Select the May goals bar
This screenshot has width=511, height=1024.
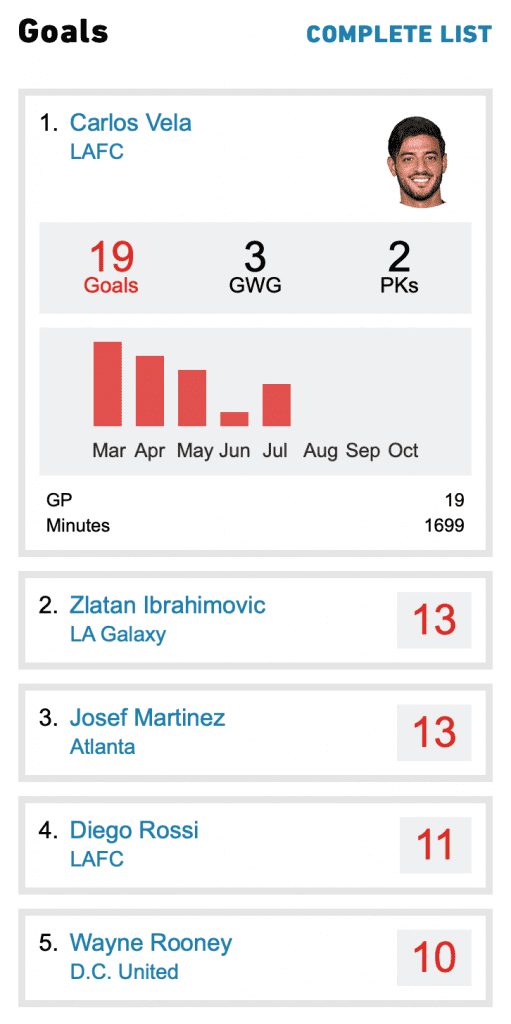192,398
